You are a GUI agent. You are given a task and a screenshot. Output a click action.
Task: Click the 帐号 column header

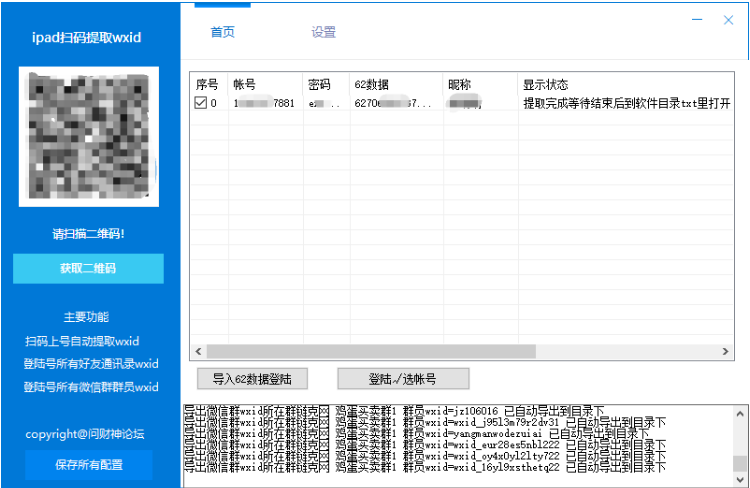point(265,85)
